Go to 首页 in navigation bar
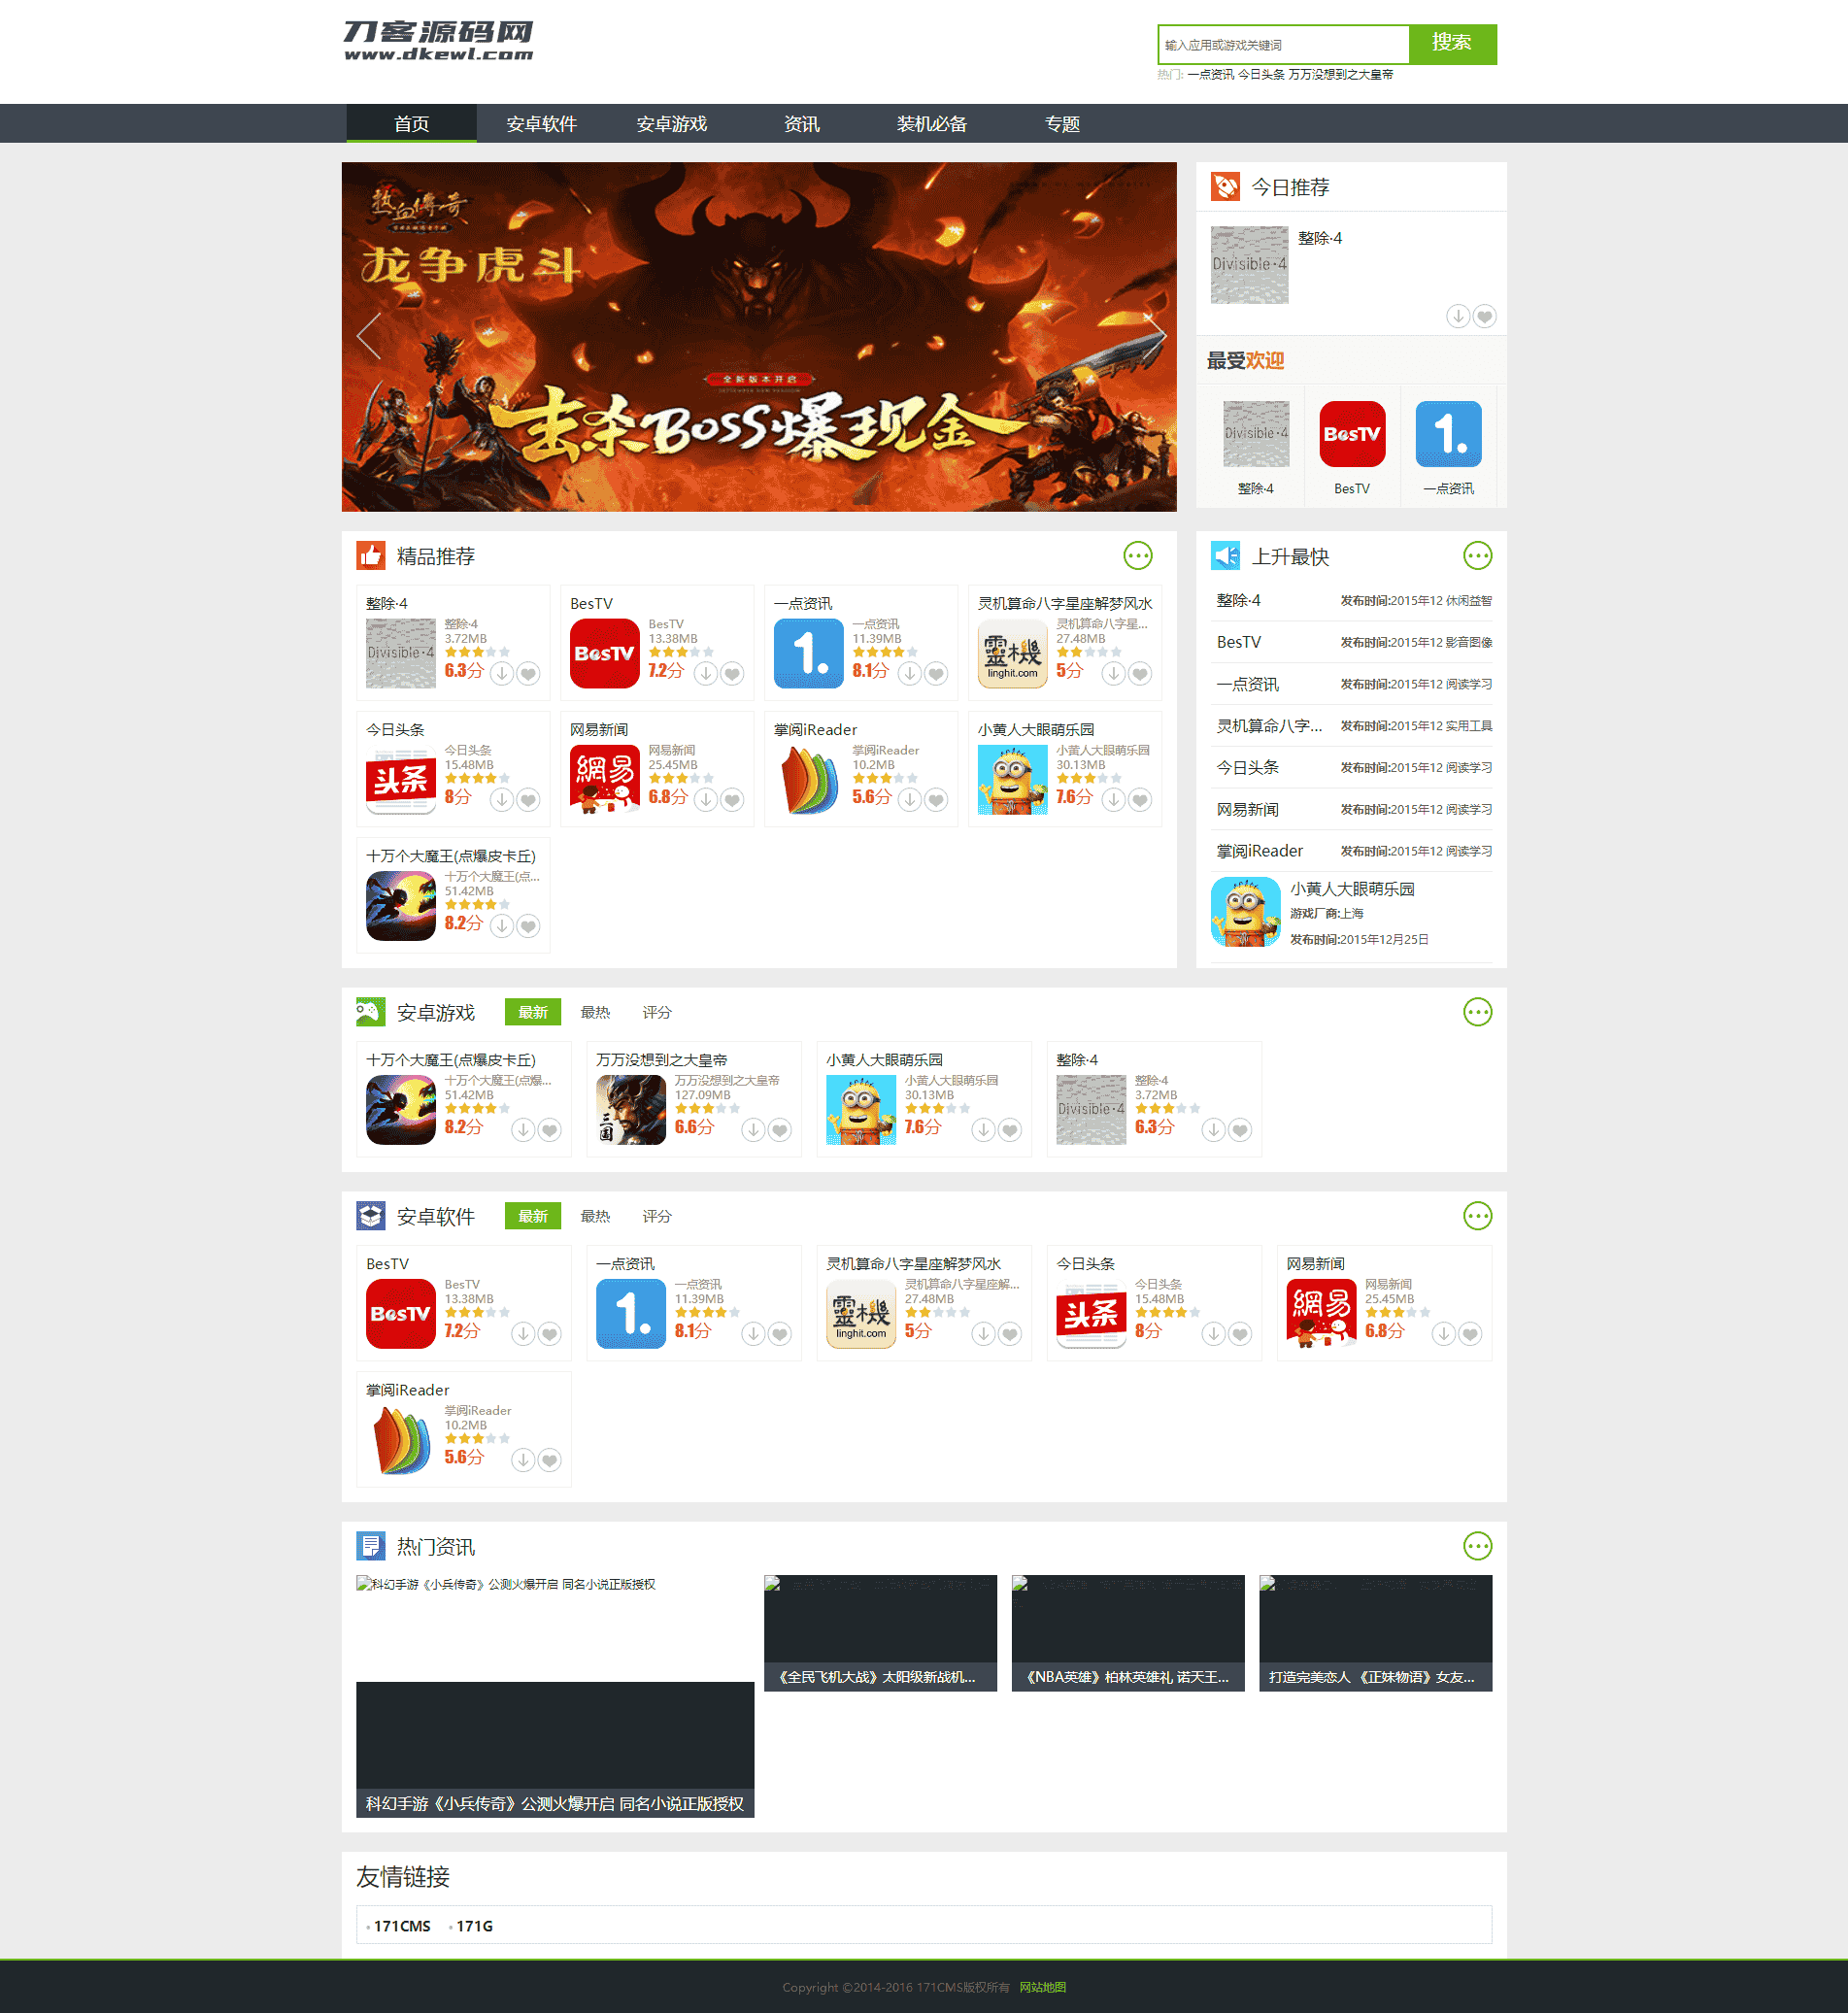This screenshot has width=1848, height=2013. [412, 123]
